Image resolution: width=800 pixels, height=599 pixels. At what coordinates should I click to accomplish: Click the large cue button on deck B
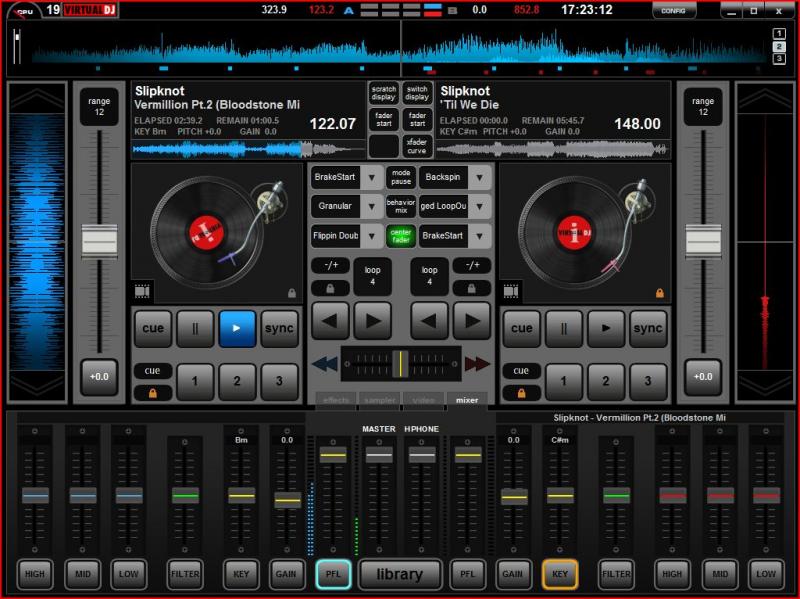(521, 329)
